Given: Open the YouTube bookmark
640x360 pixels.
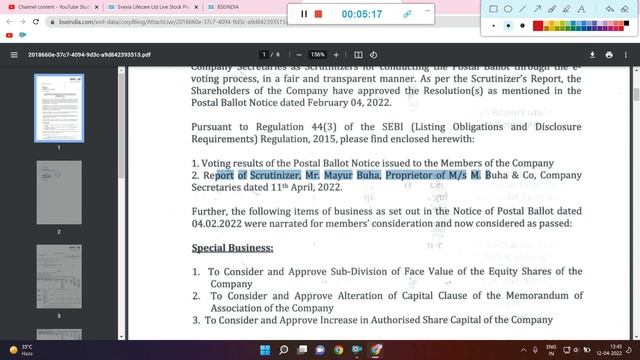Looking at the screenshot, I should tap(9, 35).
